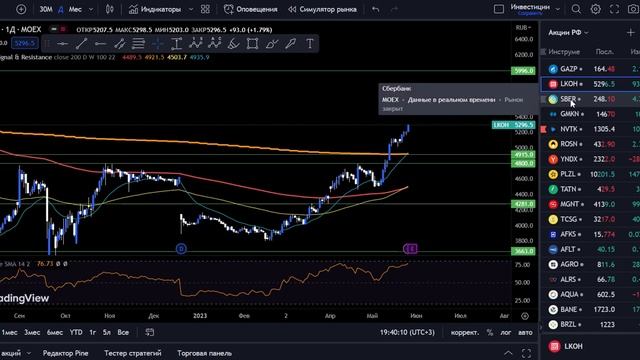Open the Инвестиции layout name dropdown
Screen dimensions: 640x360
click(x=535, y=9)
